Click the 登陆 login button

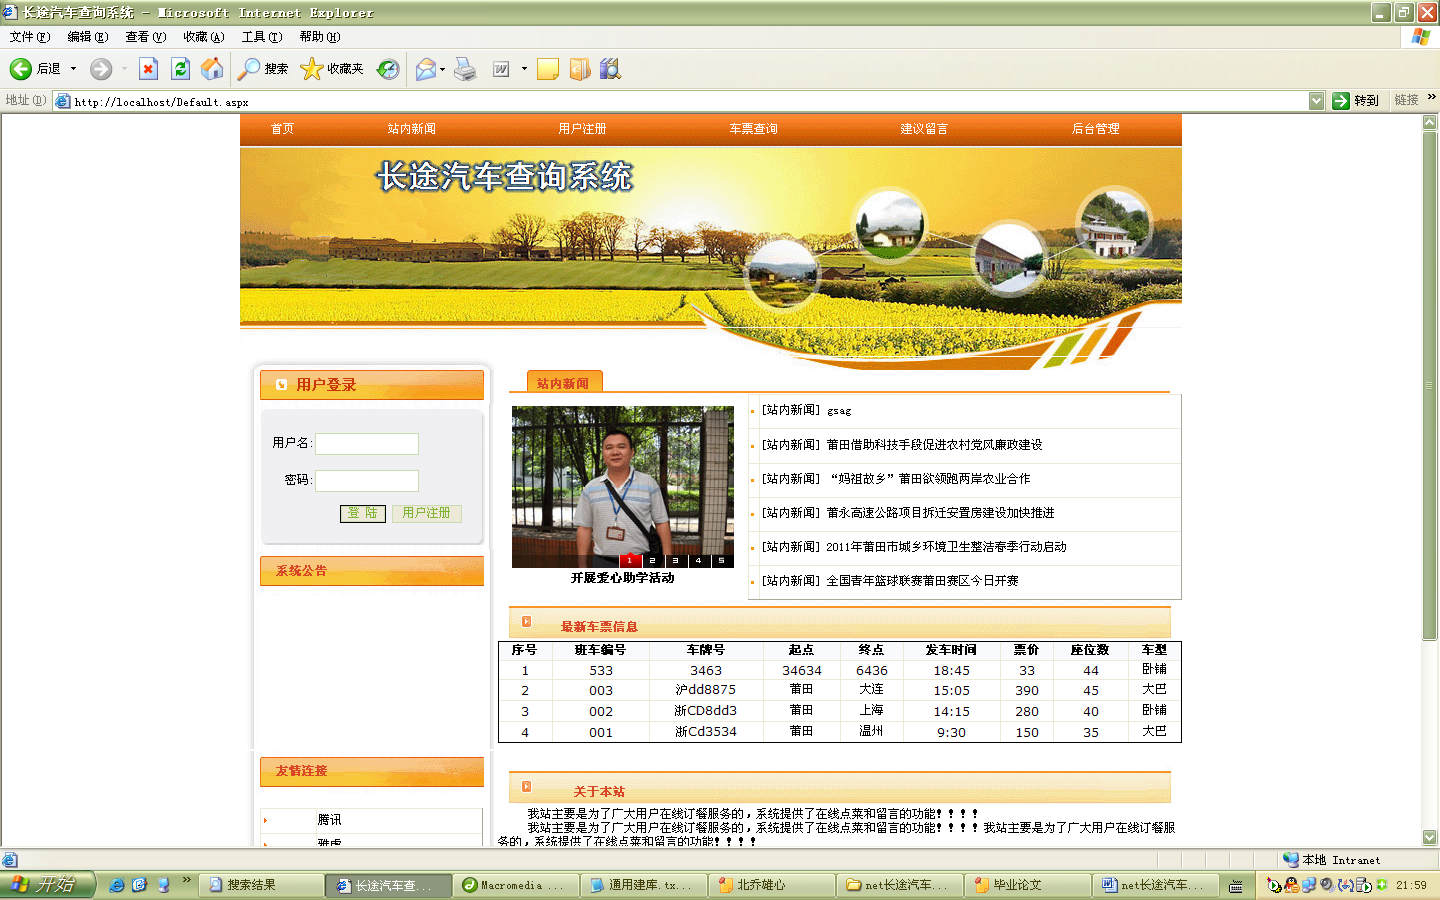362,513
